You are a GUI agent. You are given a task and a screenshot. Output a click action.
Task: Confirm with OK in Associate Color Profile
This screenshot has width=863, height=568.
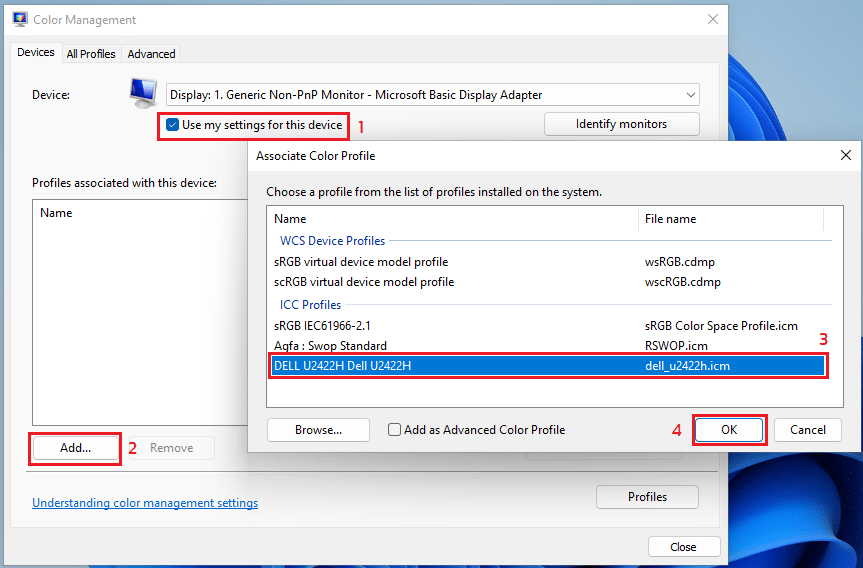point(729,430)
